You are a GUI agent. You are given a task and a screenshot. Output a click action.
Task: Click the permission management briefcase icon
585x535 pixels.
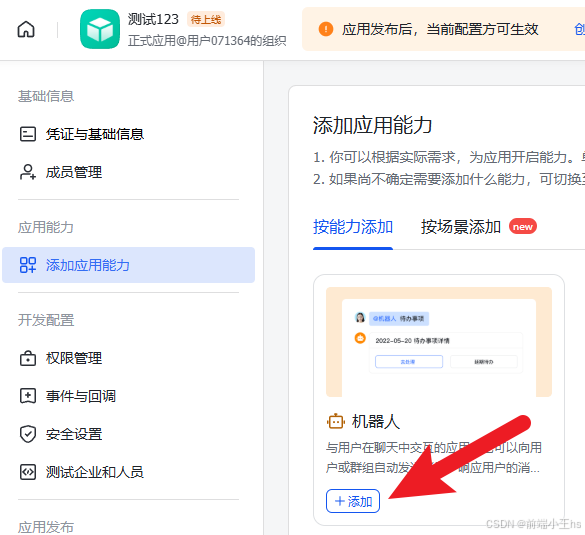28,358
